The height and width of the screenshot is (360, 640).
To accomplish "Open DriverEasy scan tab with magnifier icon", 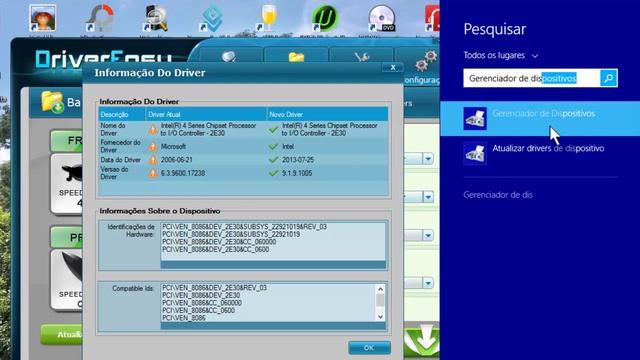I will 229,56.
